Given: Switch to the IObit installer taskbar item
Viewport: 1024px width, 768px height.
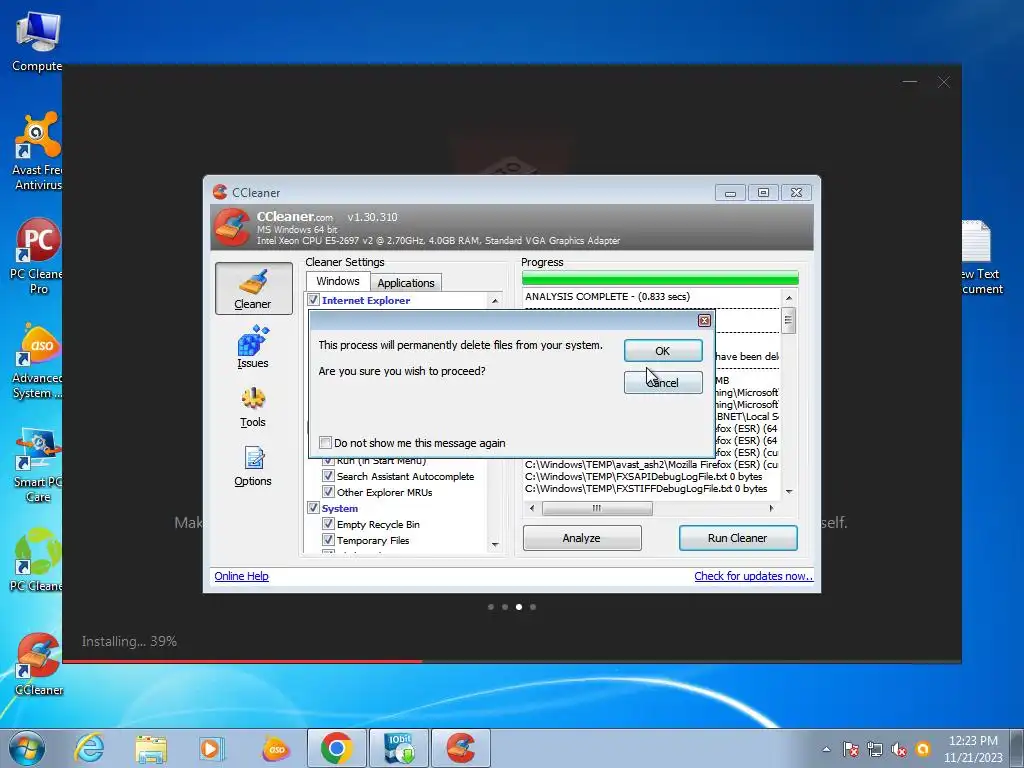Looking at the screenshot, I should pos(399,748).
